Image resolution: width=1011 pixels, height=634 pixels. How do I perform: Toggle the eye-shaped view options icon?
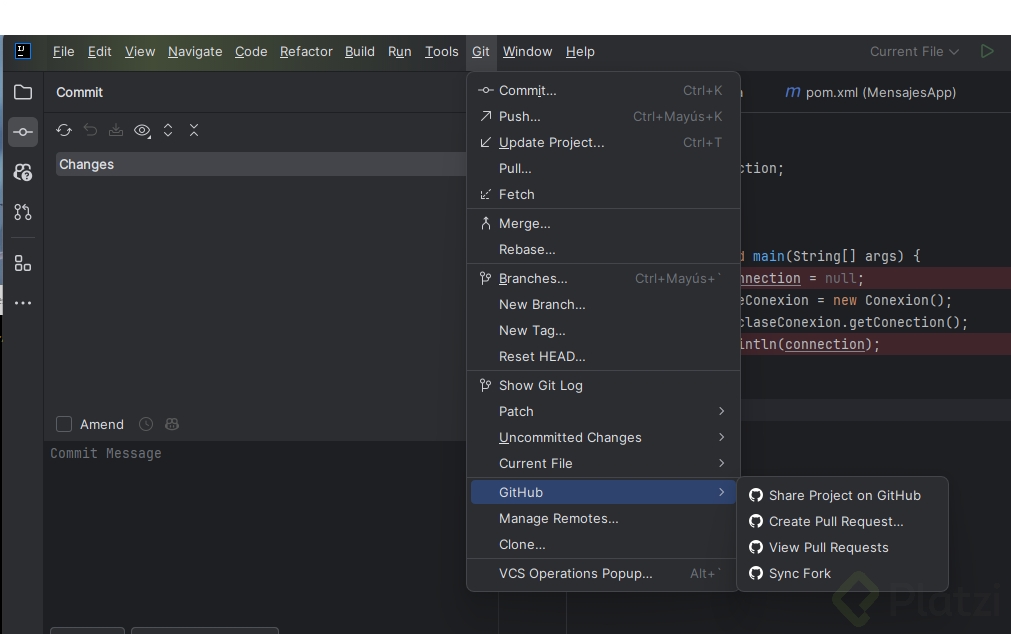142,130
